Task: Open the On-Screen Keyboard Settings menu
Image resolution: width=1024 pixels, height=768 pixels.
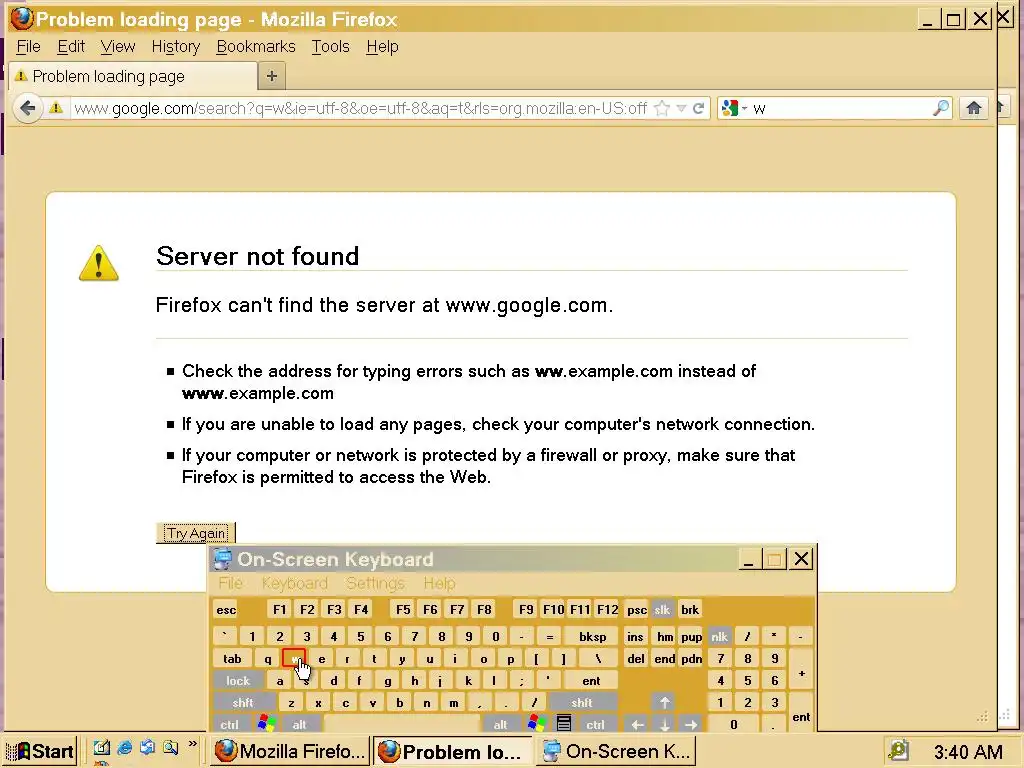Action: coord(376,583)
